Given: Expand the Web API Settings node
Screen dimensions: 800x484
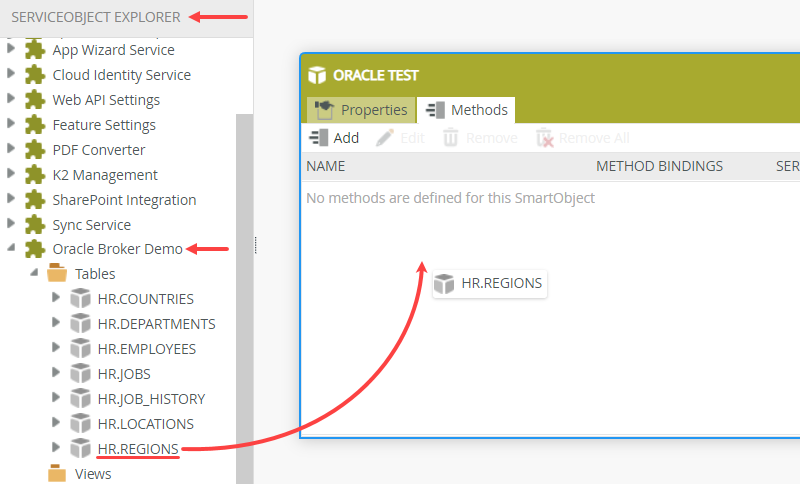Looking at the screenshot, I should pos(11,98).
